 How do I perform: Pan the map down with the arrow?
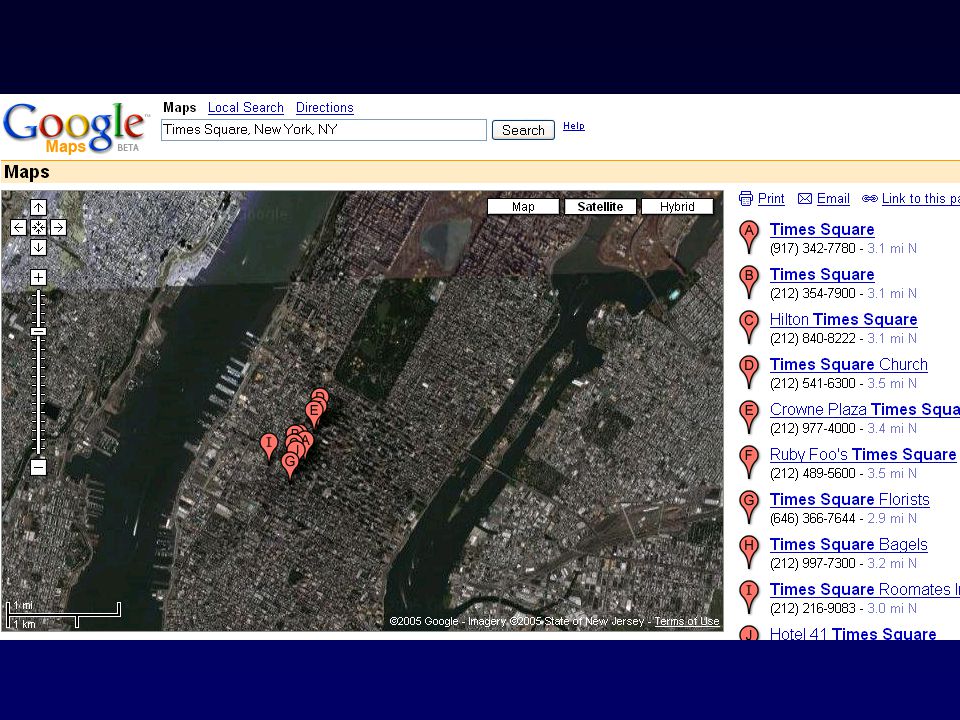38,248
